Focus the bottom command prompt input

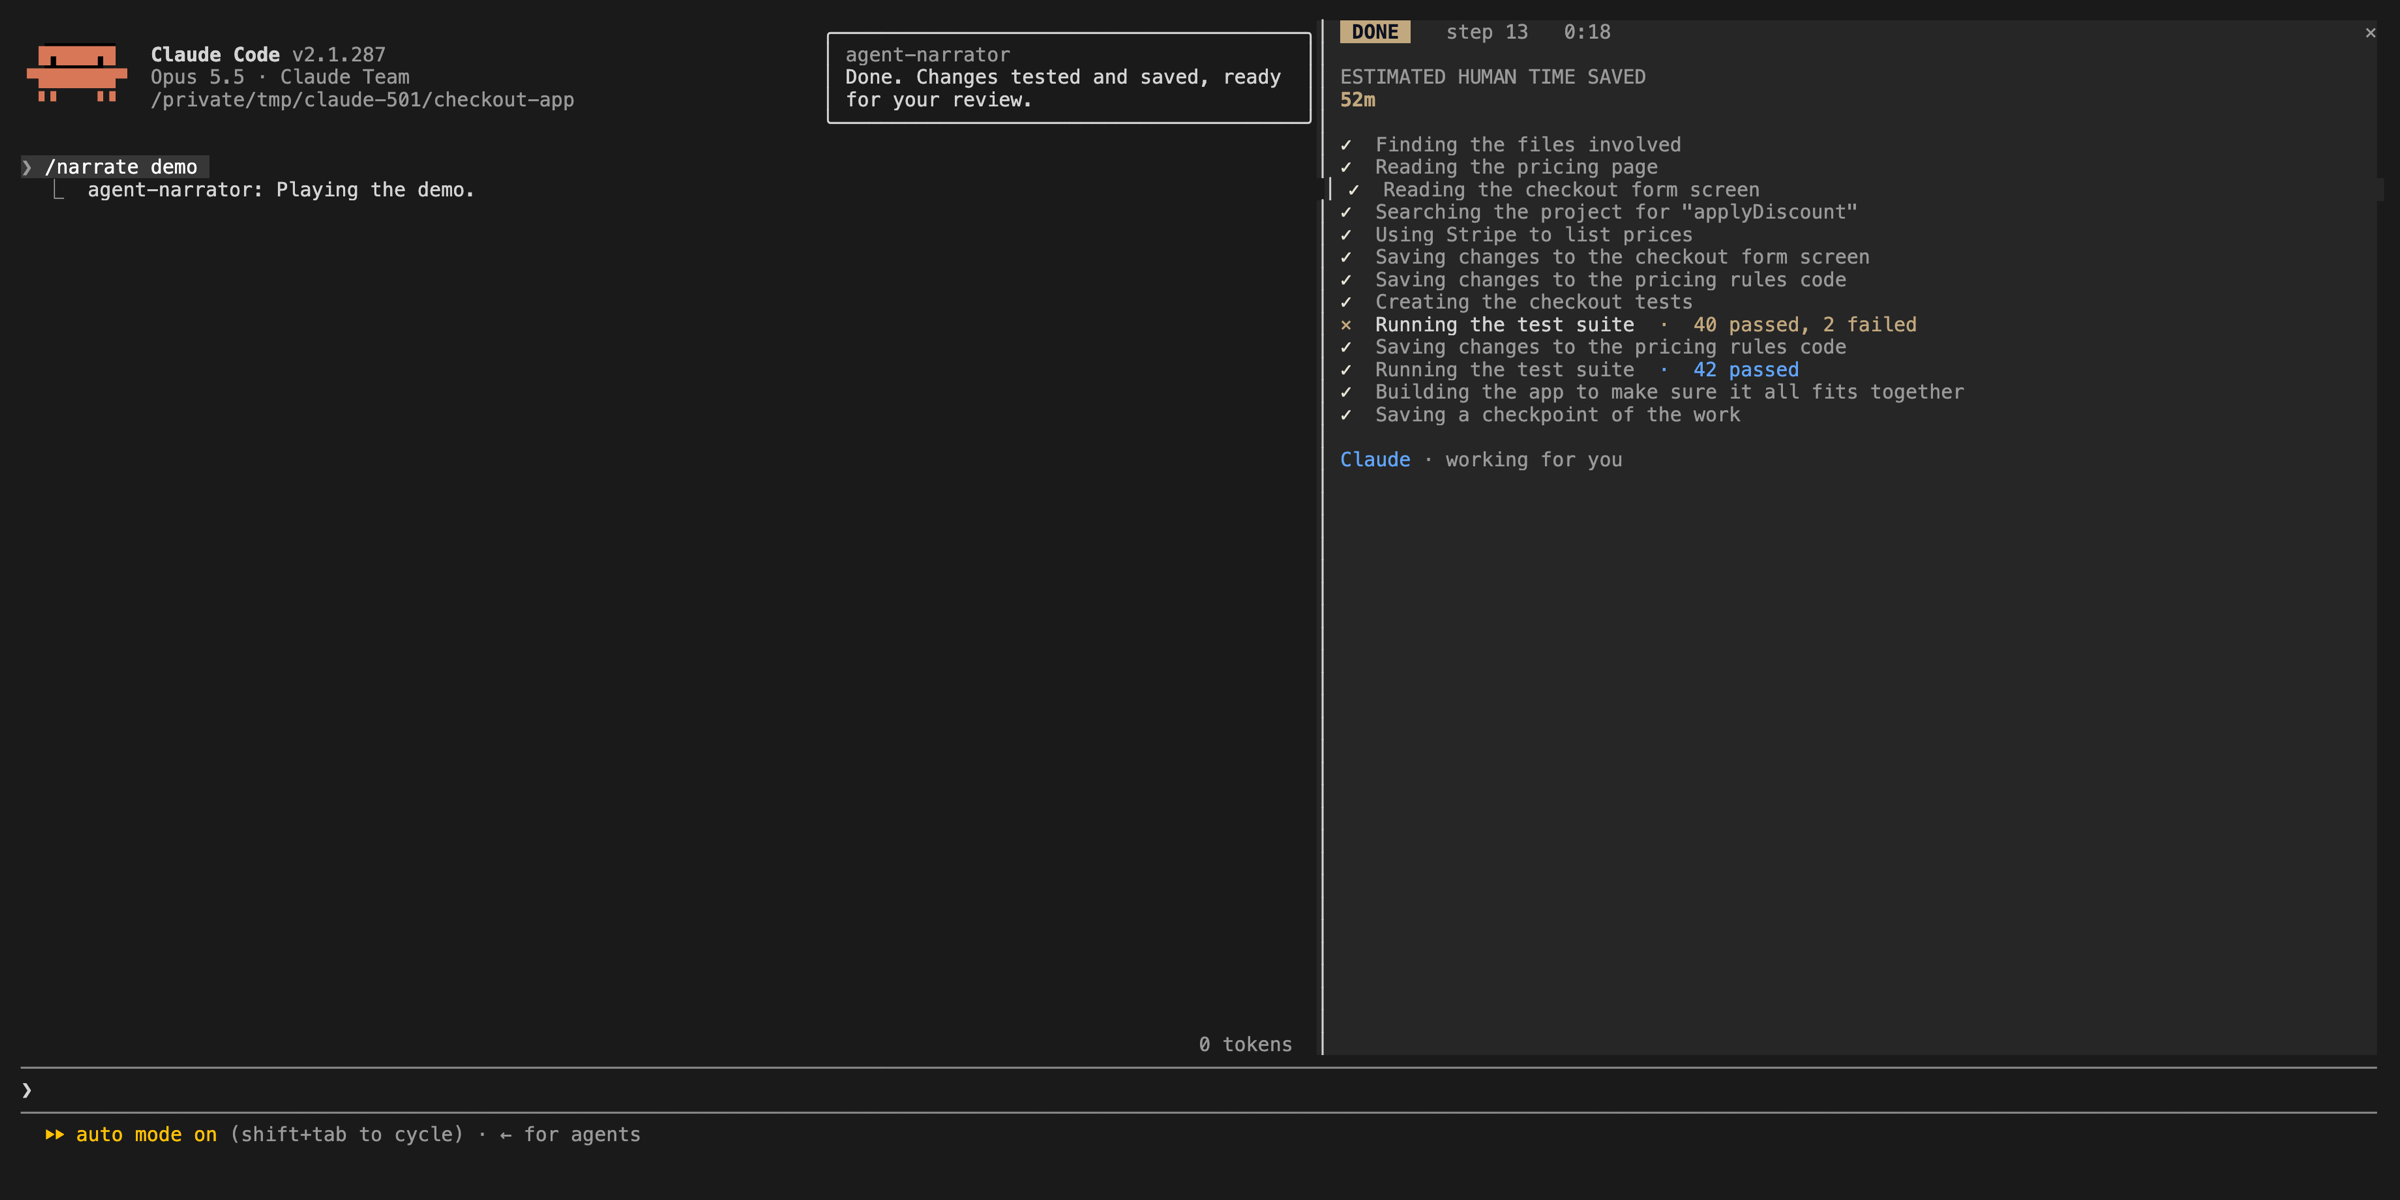point(1198,1090)
